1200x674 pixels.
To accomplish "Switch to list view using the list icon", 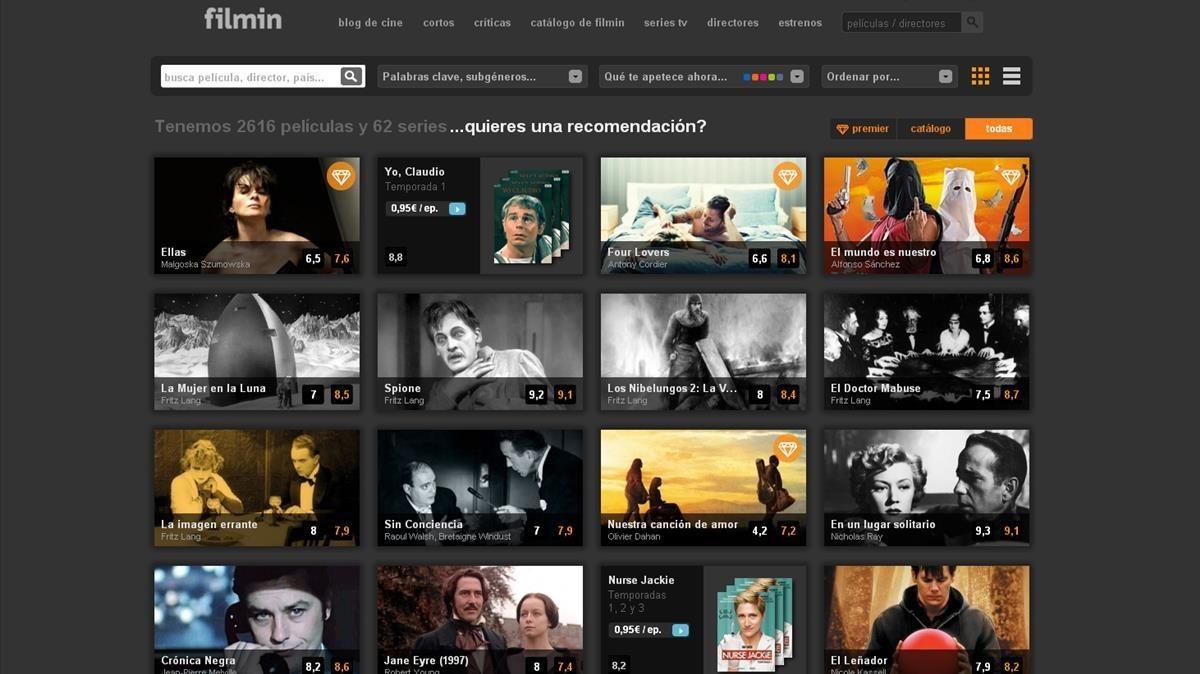I will pyautogui.click(x=1011, y=75).
